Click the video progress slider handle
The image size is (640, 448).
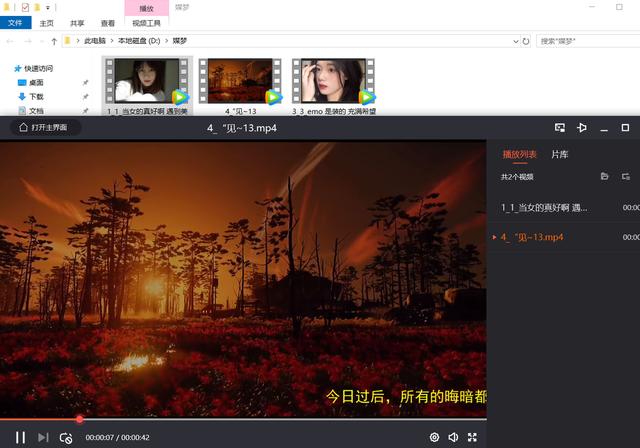[x=80, y=419]
